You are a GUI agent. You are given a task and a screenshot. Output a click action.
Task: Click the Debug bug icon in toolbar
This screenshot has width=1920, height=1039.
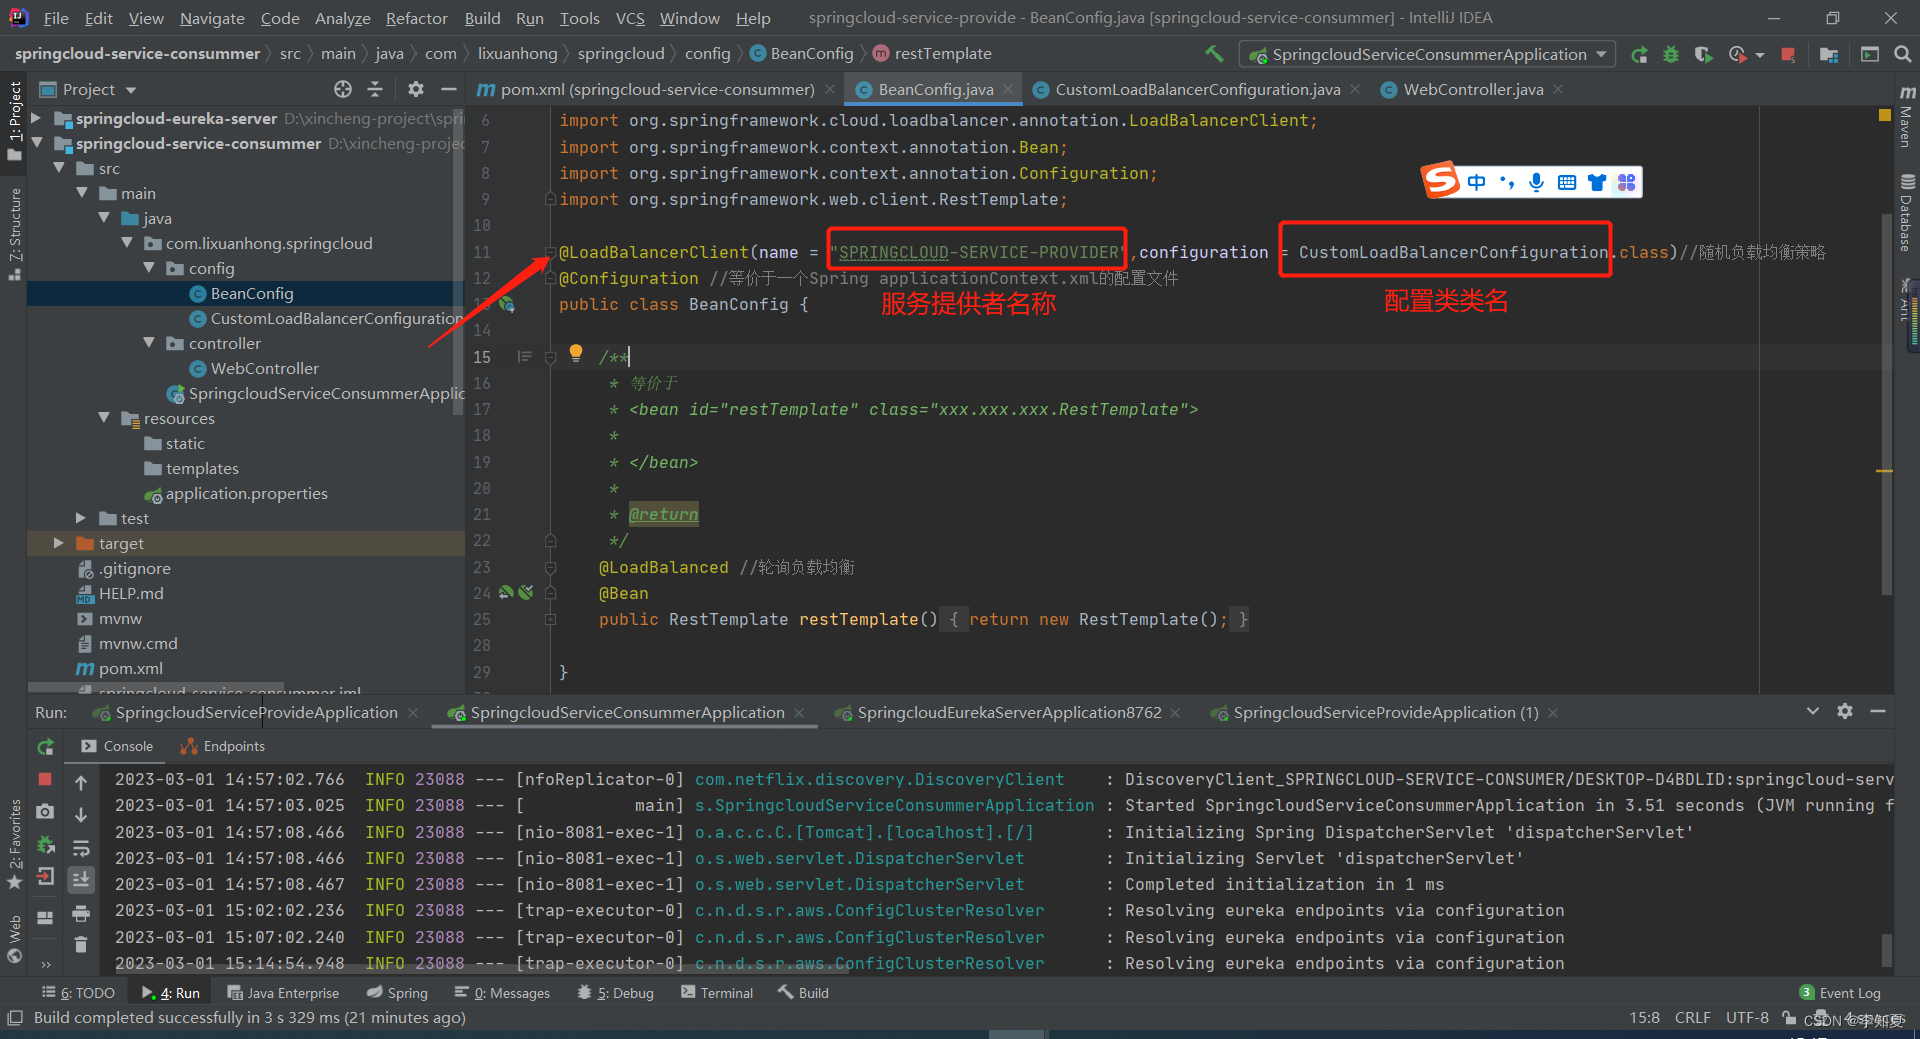pyautogui.click(x=1670, y=55)
